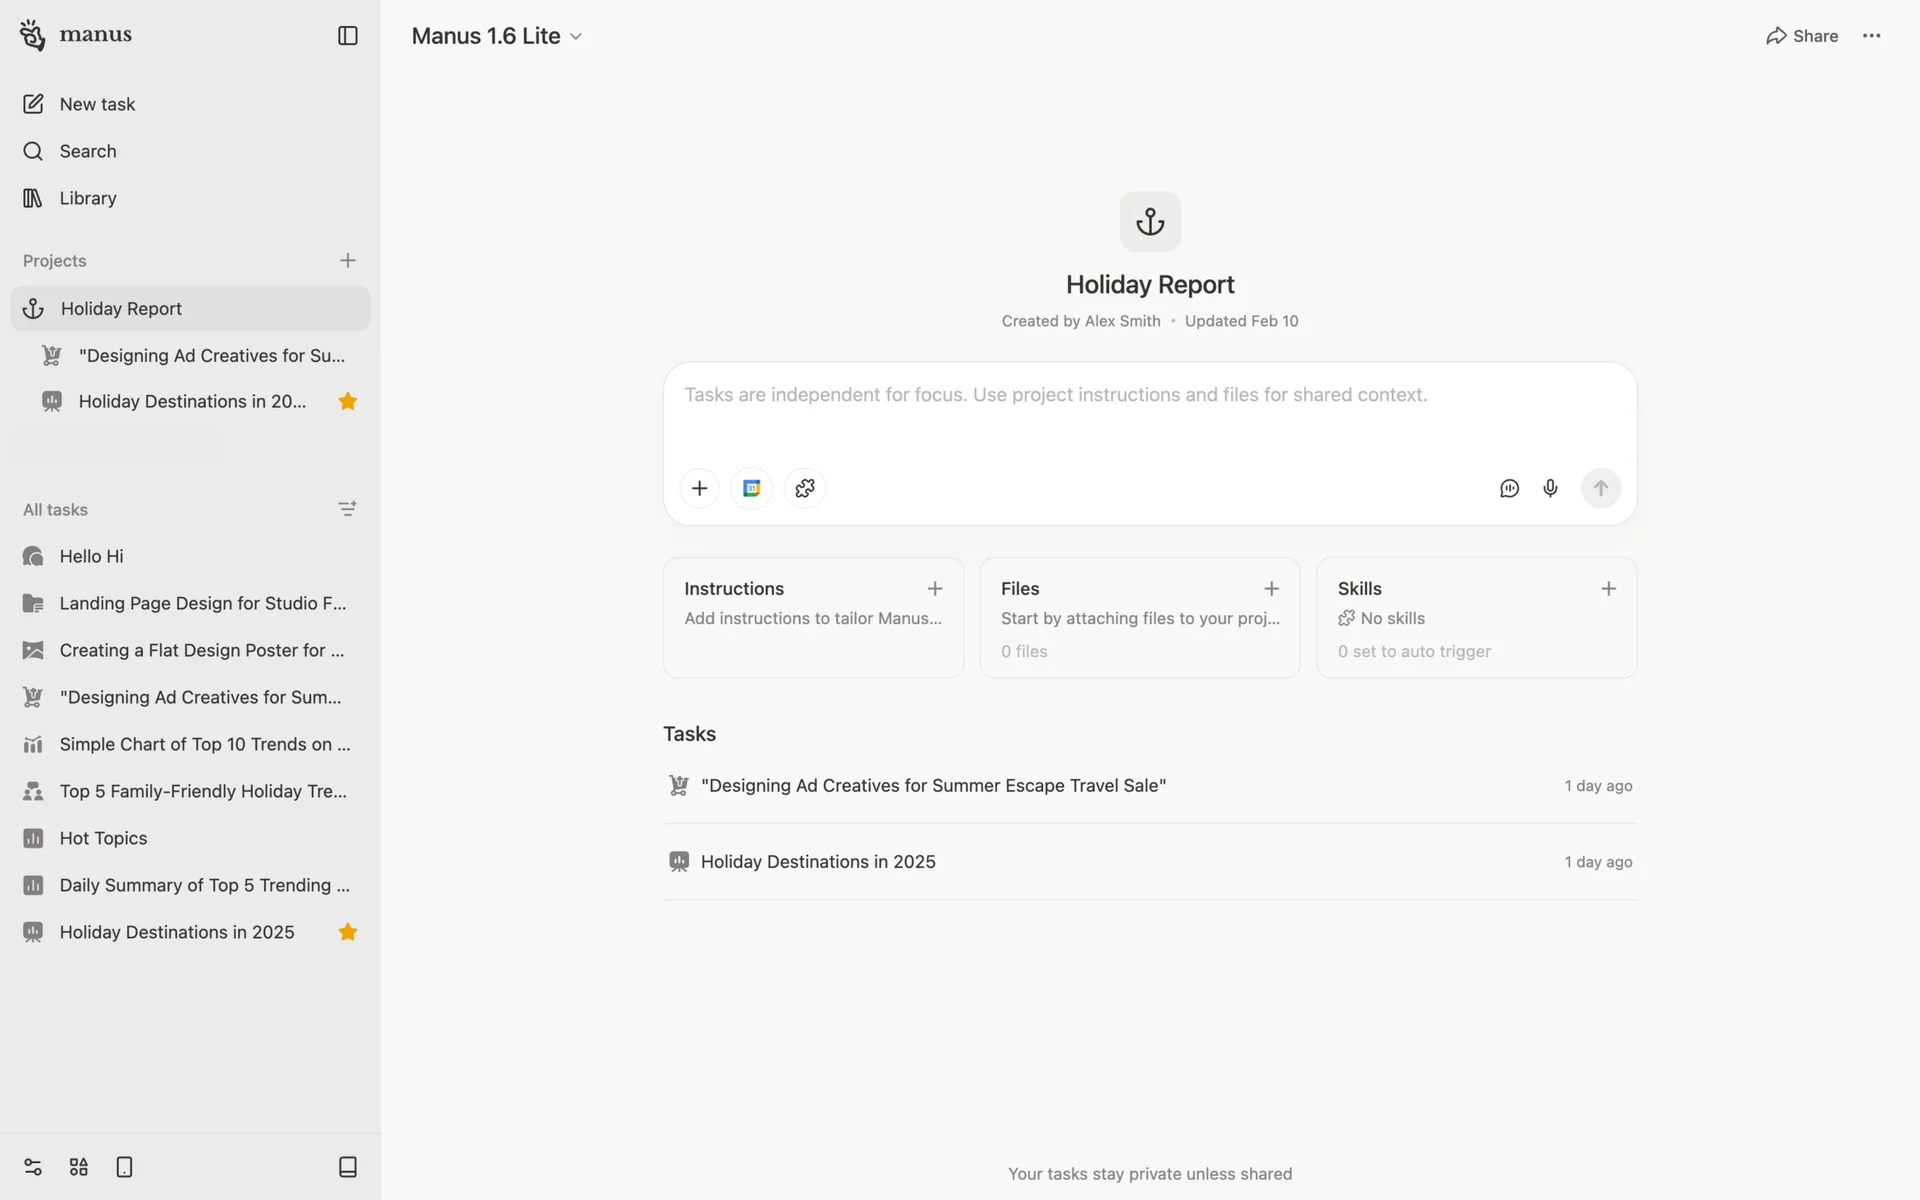Unstar Holiday Destinations under Holiday Report project
1920x1200 pixels.
(347, 402)
